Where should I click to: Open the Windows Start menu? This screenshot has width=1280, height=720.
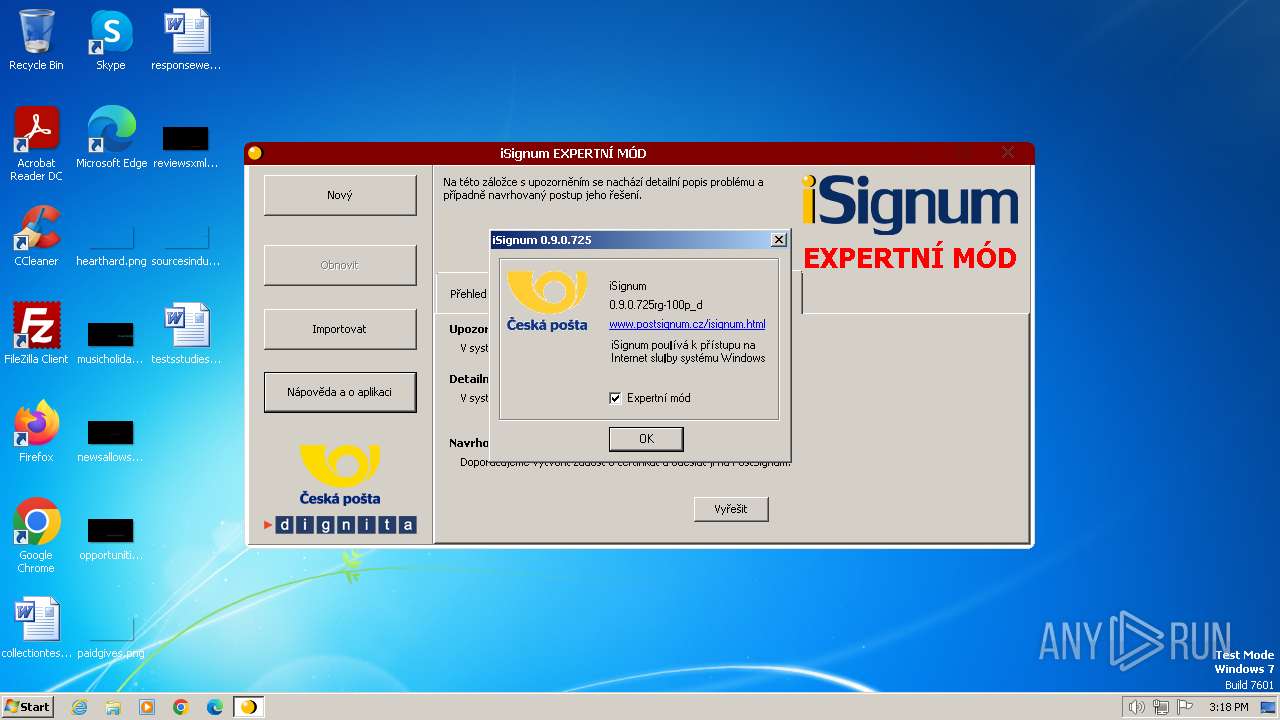tap(28, 707)
